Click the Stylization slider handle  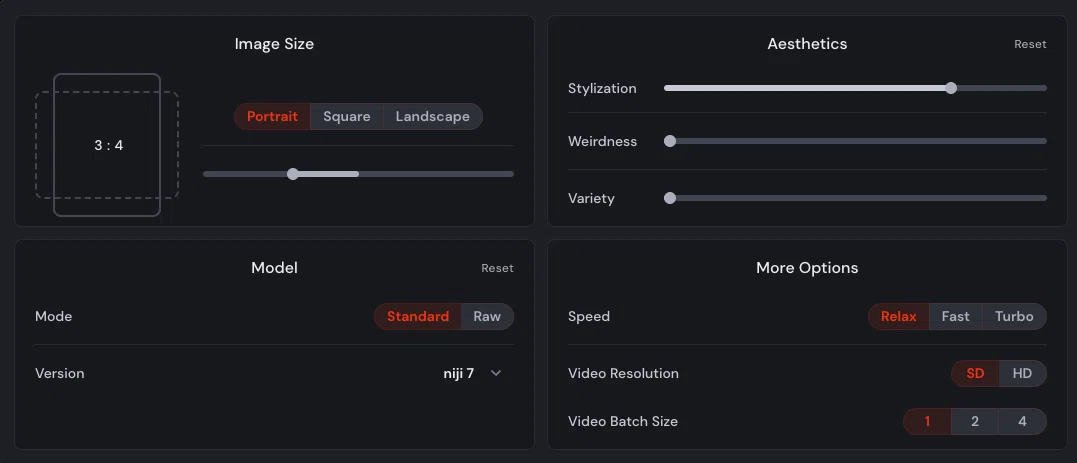951,88
